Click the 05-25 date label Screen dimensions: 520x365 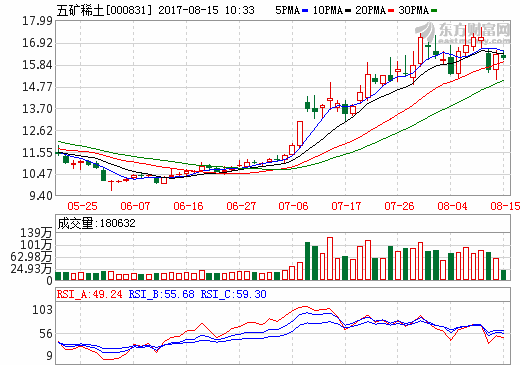[x=82, y=206]
